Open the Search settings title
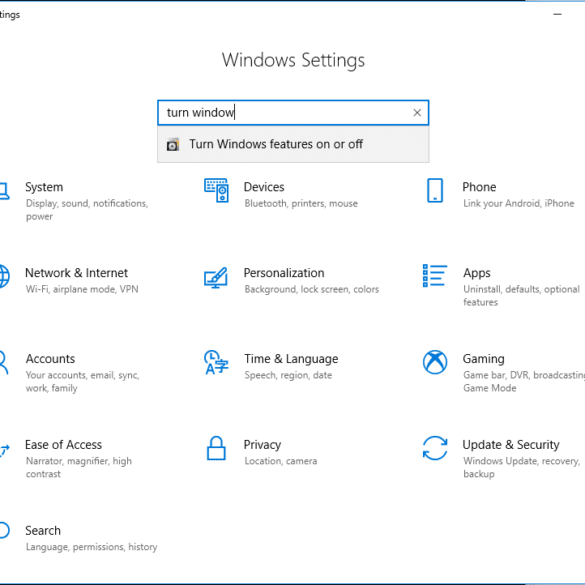Viewport: 585px width, 585px height. tap(43, 530)
